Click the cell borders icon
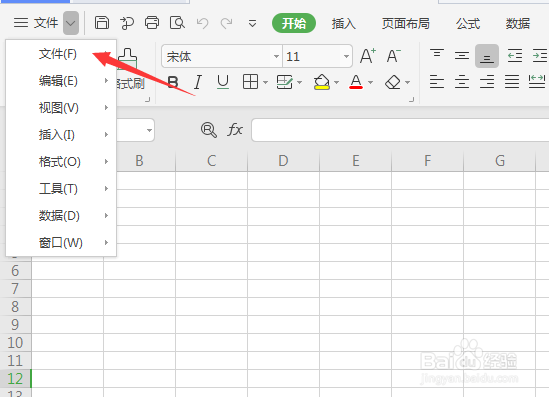Viewport: 549px width, 397px height. point(250,82)
